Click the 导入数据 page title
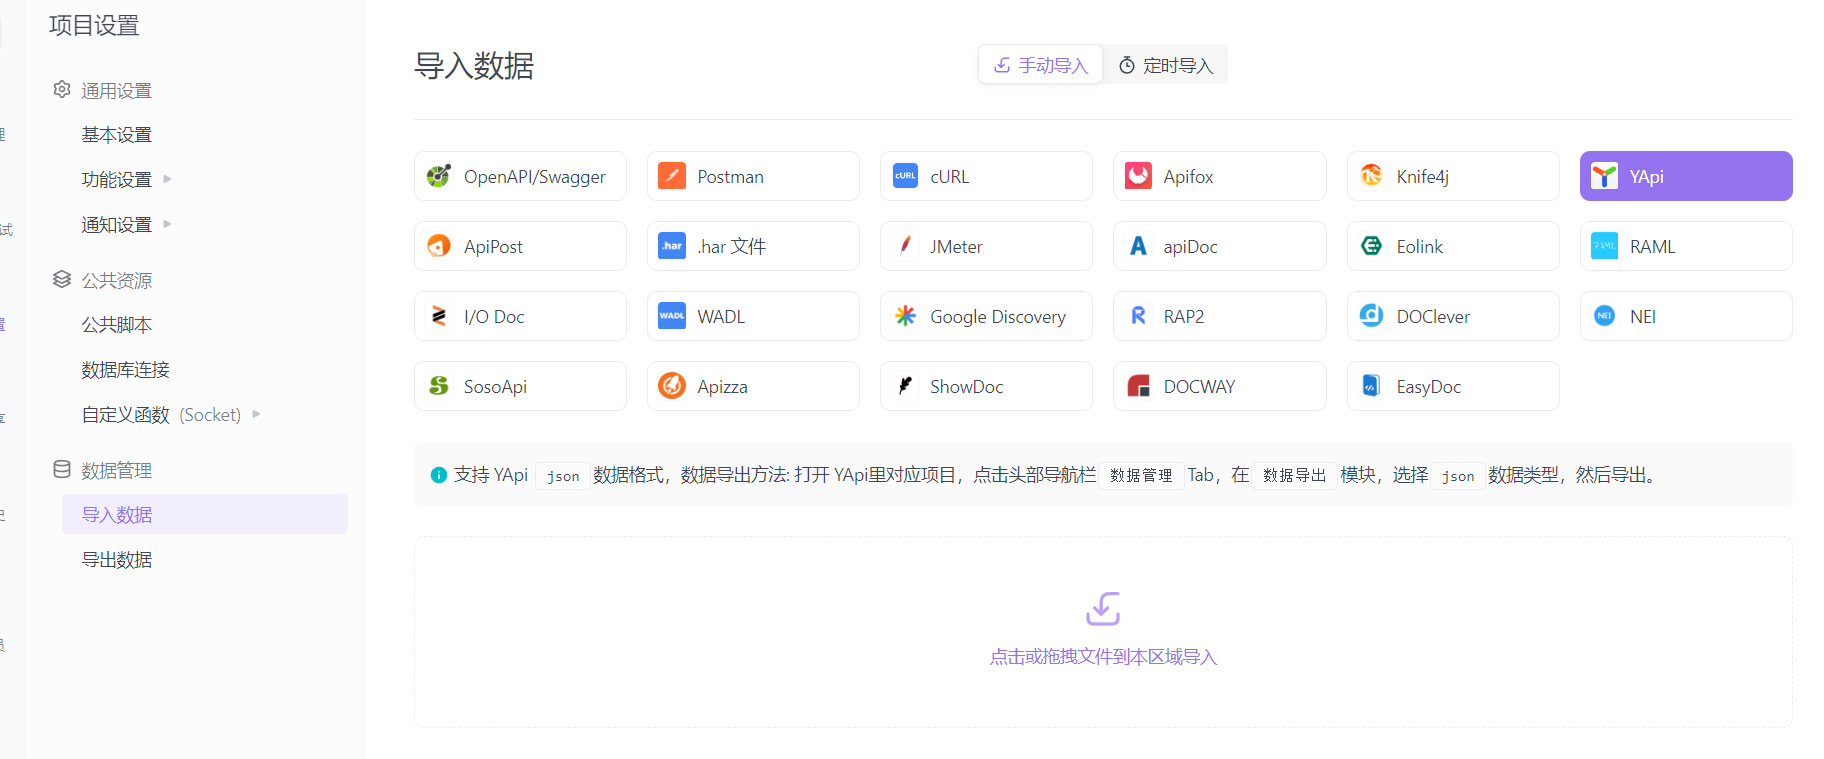The height and width of the screenshot is (759, 1824). [x=474, y=66]
